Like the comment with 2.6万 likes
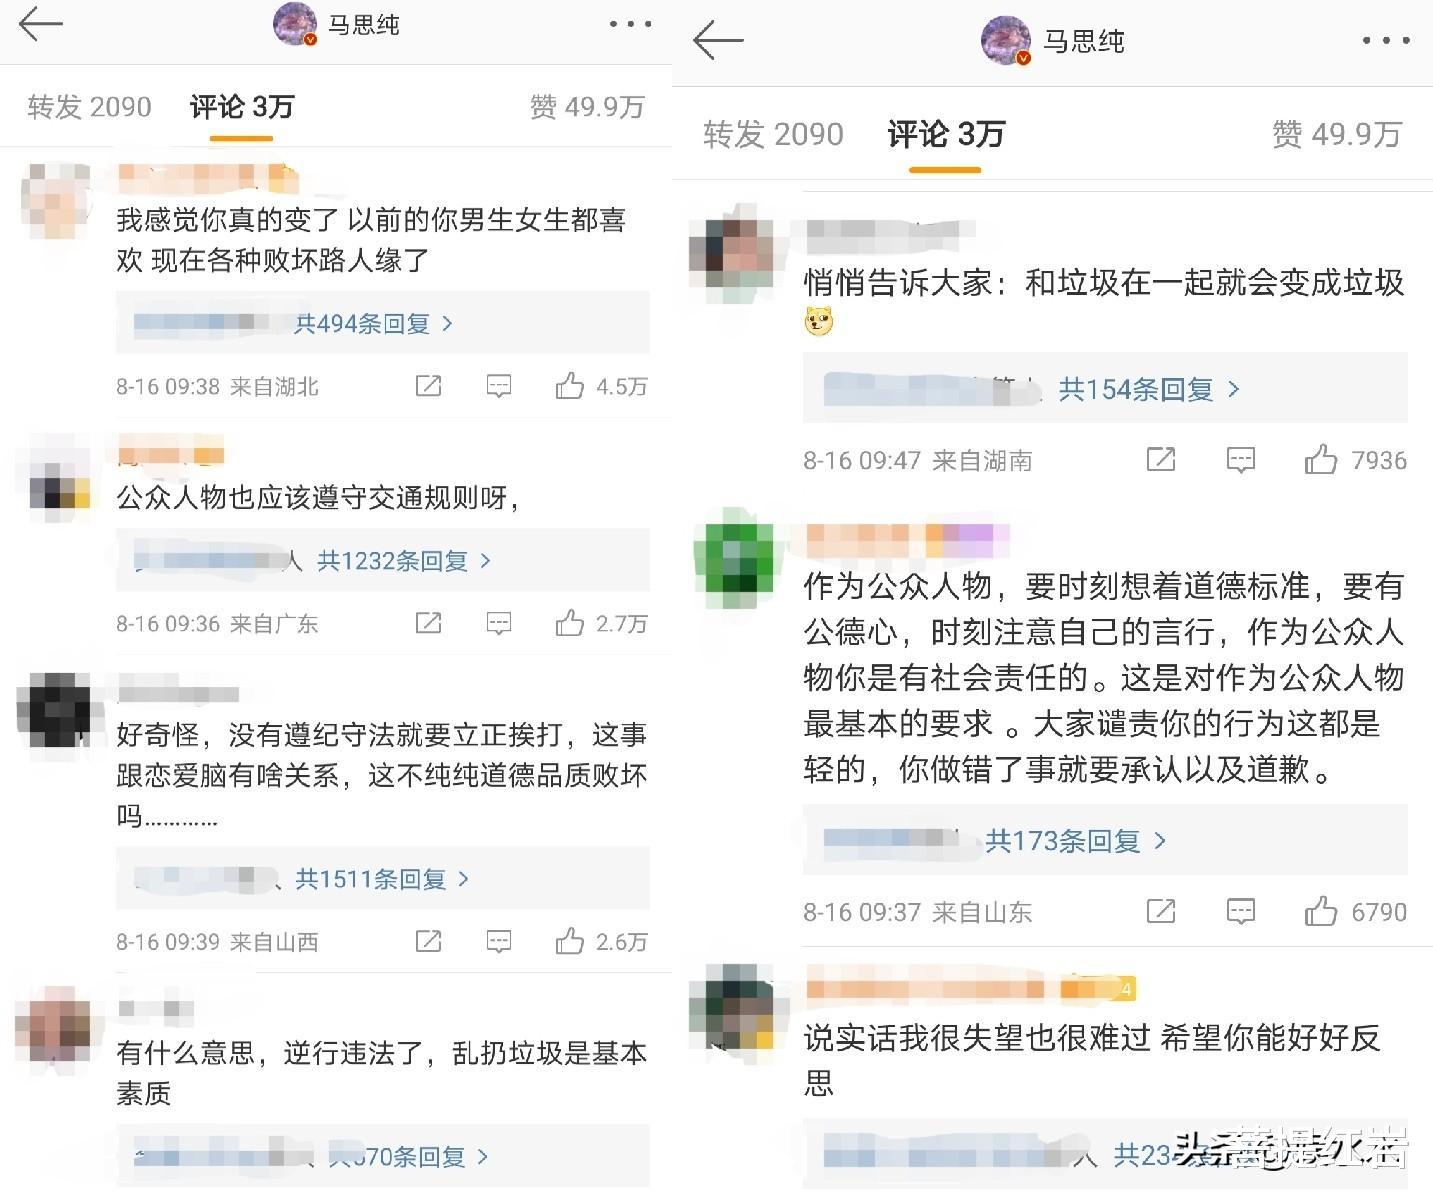The width and height of the screenshot is (1433, 1200). click(570, 941)
